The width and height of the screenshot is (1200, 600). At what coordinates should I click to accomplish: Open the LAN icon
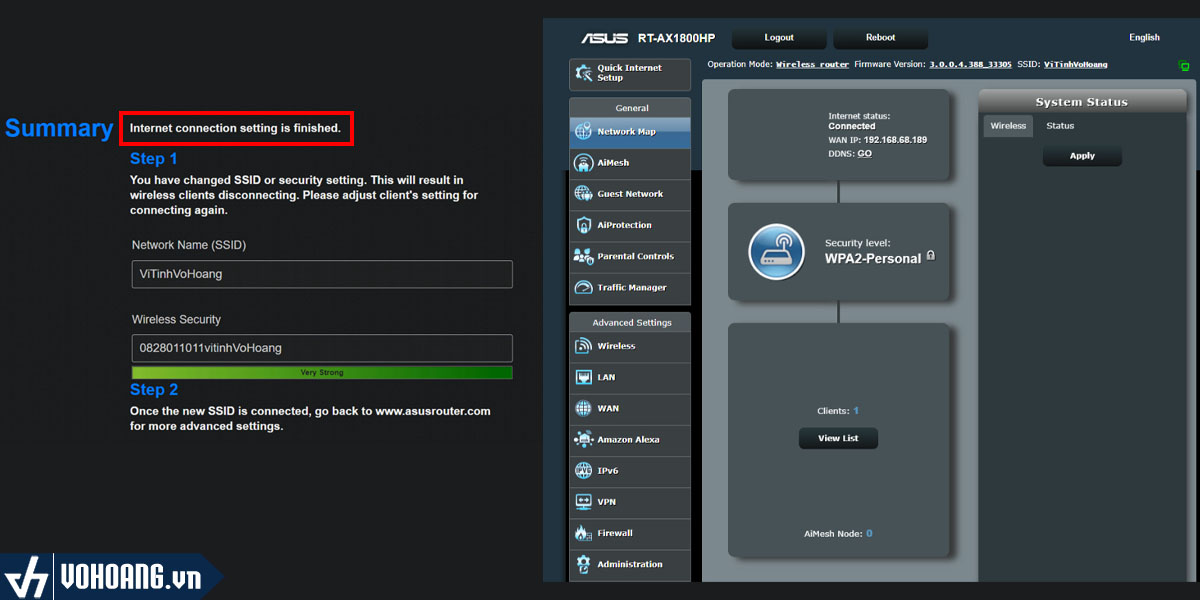pyautogui.click(x=583, y=377)
